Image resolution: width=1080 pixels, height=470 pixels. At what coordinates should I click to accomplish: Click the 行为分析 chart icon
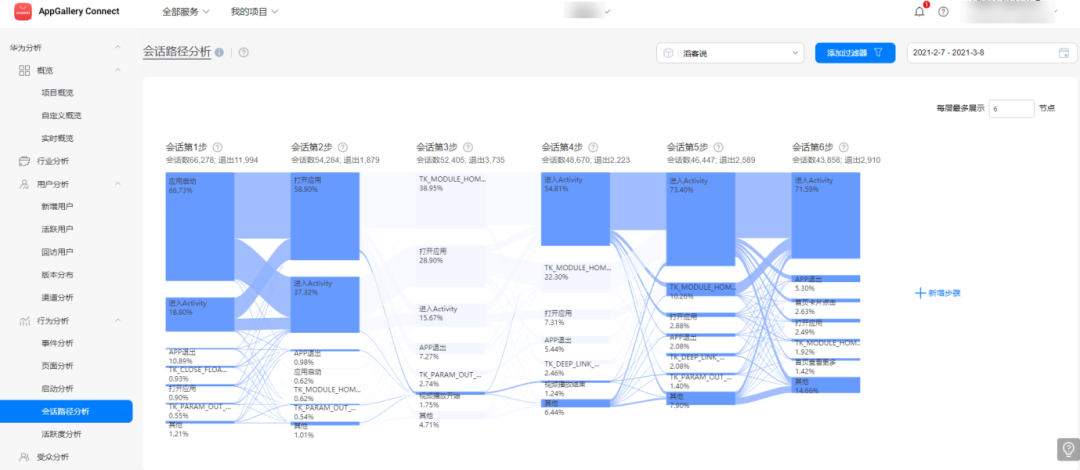(24, 320)
